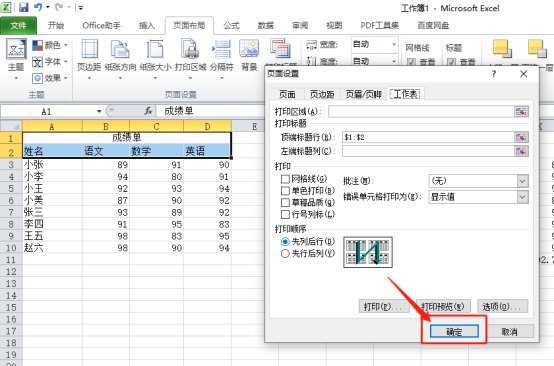Open paper Size (纸张大小) tool
The image size is (554, 366).
pyautogui.click(x=155, y=58)
